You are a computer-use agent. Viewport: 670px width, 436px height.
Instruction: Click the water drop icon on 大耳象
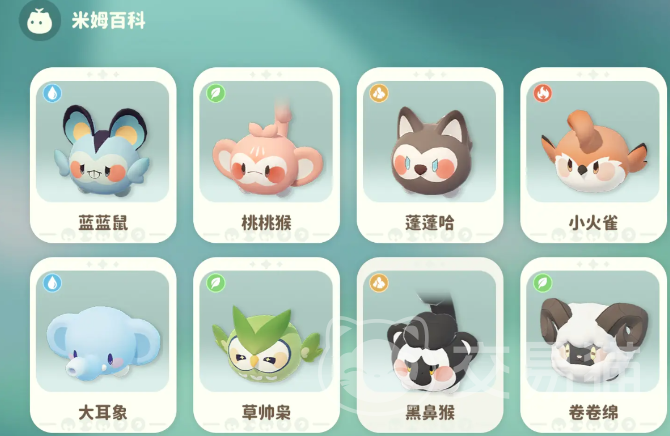point(53,283)
